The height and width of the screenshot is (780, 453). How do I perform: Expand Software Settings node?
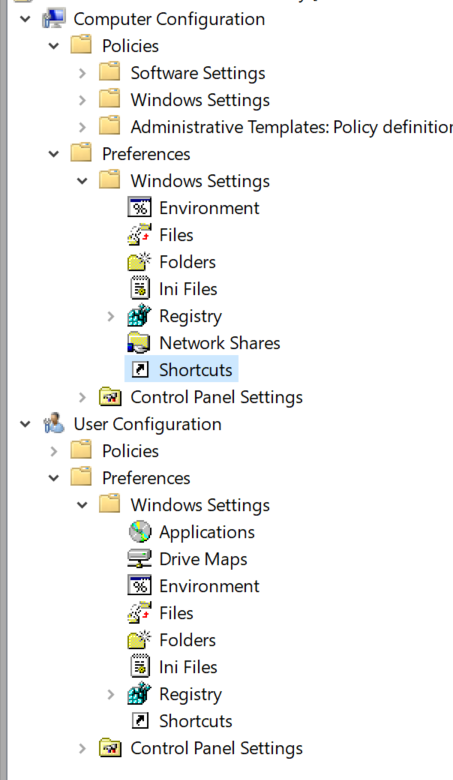[x=82, y=73]
